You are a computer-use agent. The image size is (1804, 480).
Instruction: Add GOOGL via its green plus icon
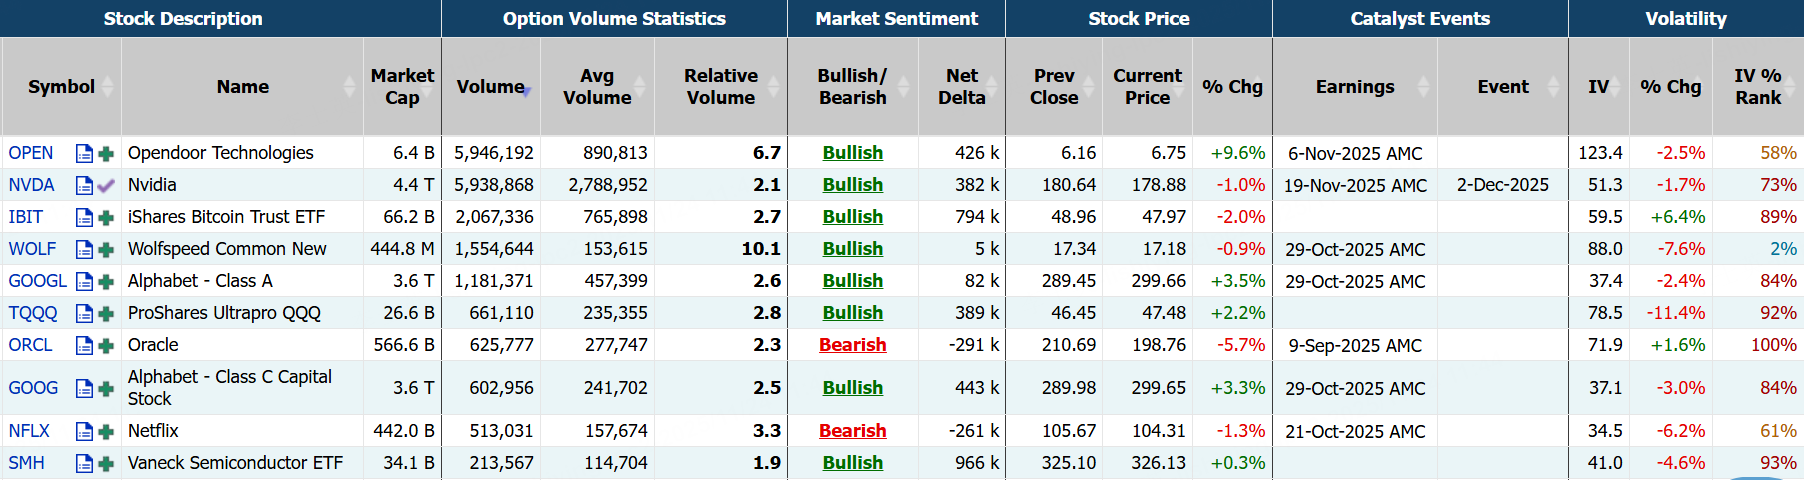point(106,281)
